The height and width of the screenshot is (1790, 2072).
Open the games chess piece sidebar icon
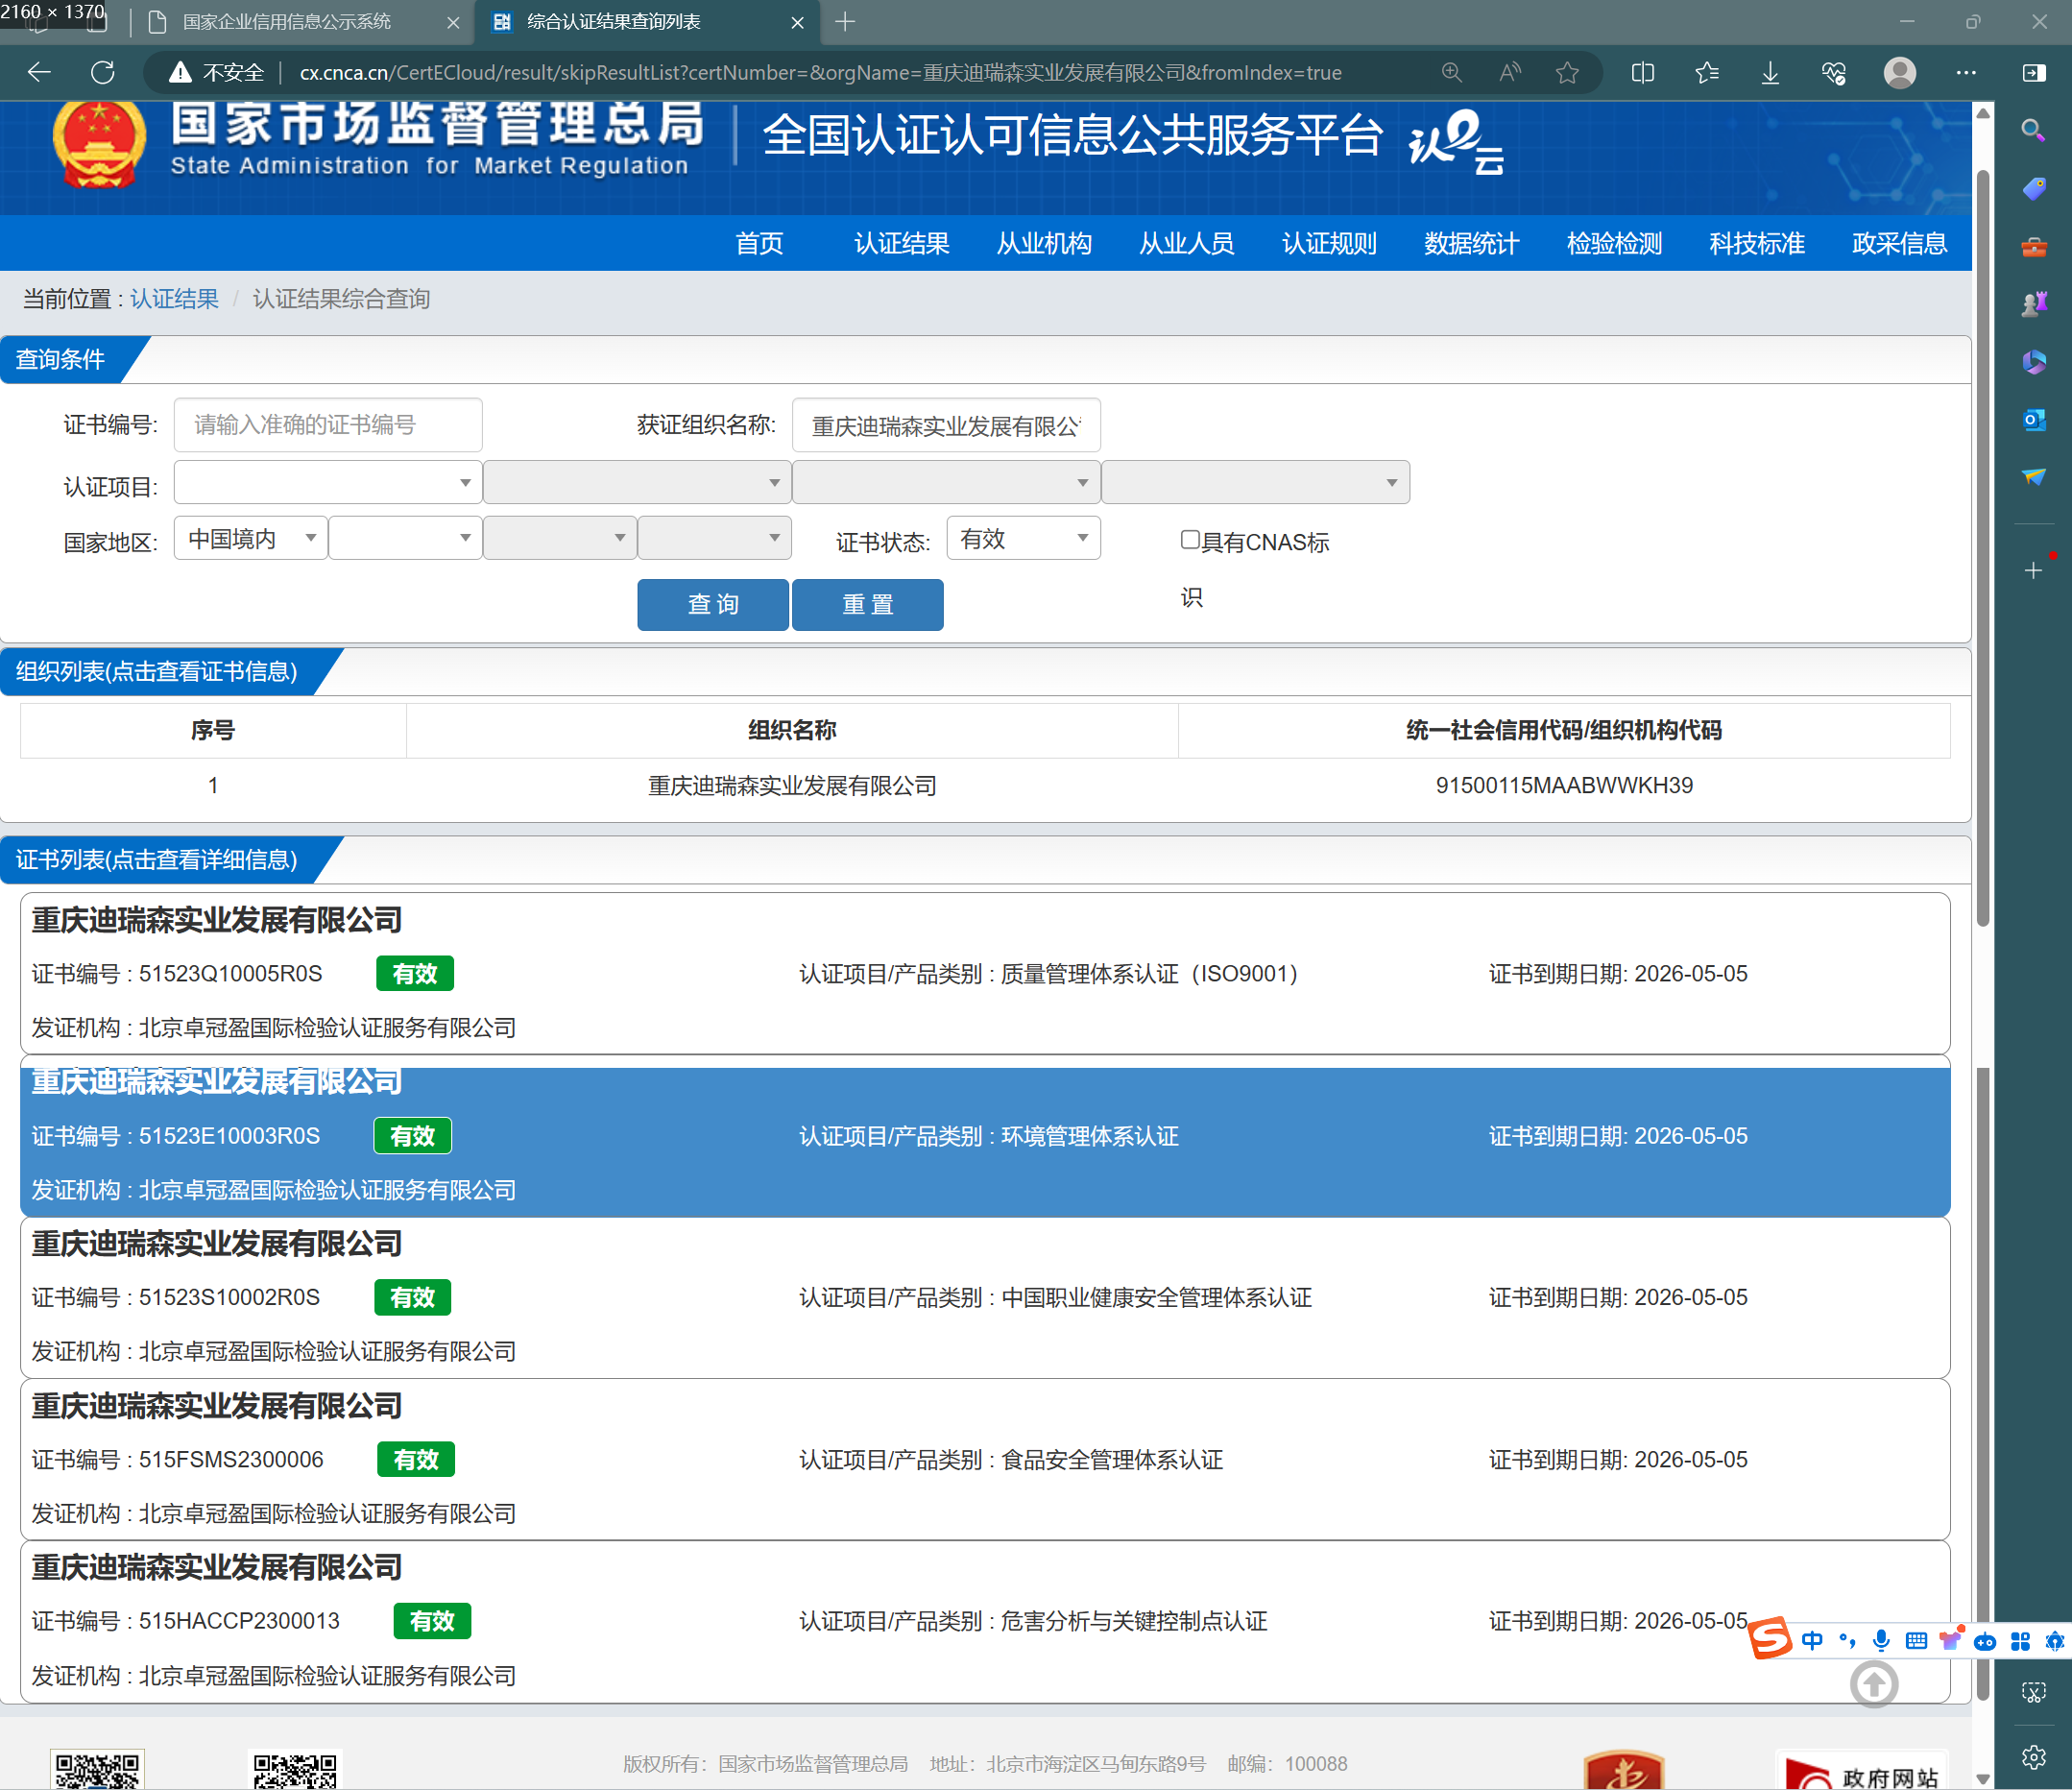2033,304
